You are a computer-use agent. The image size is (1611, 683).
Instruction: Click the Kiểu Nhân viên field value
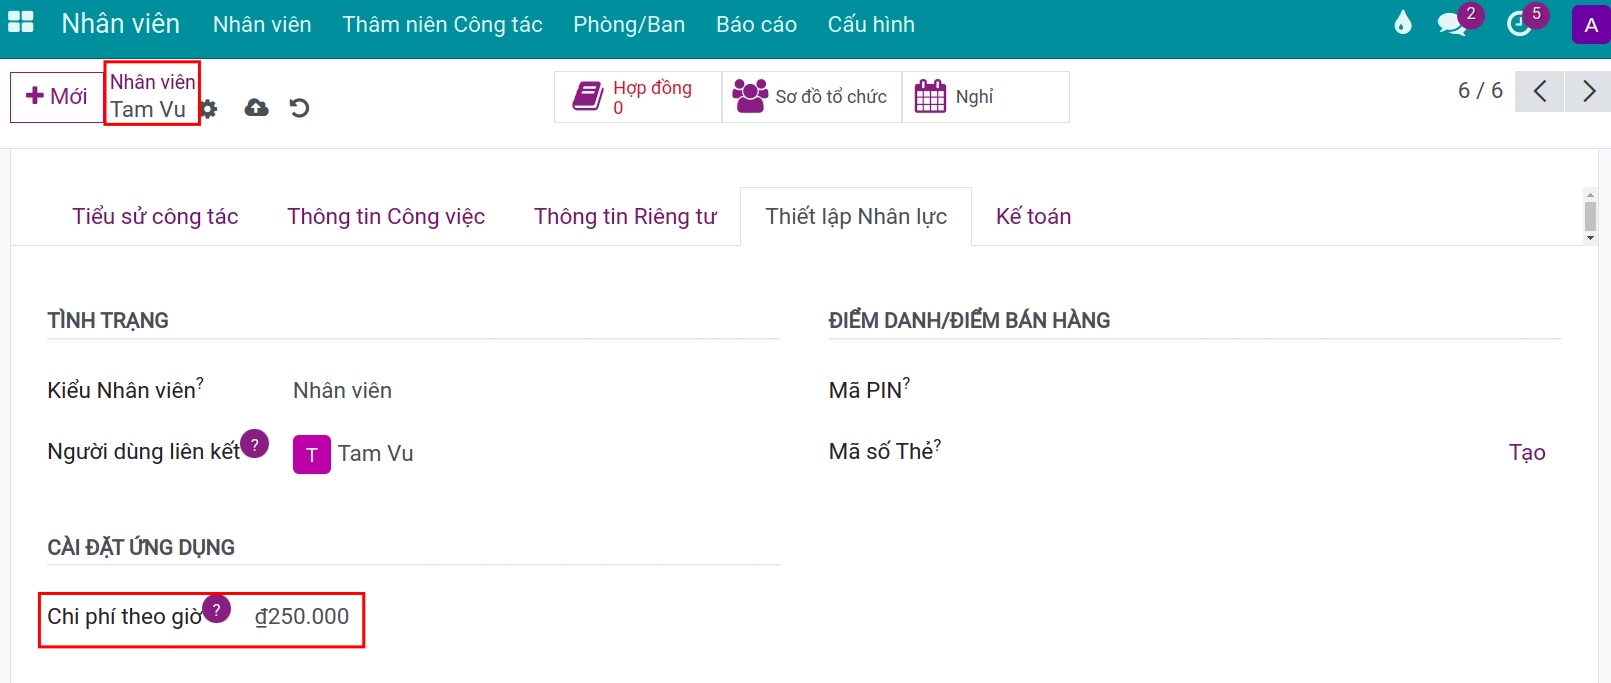tap(342, 391)
